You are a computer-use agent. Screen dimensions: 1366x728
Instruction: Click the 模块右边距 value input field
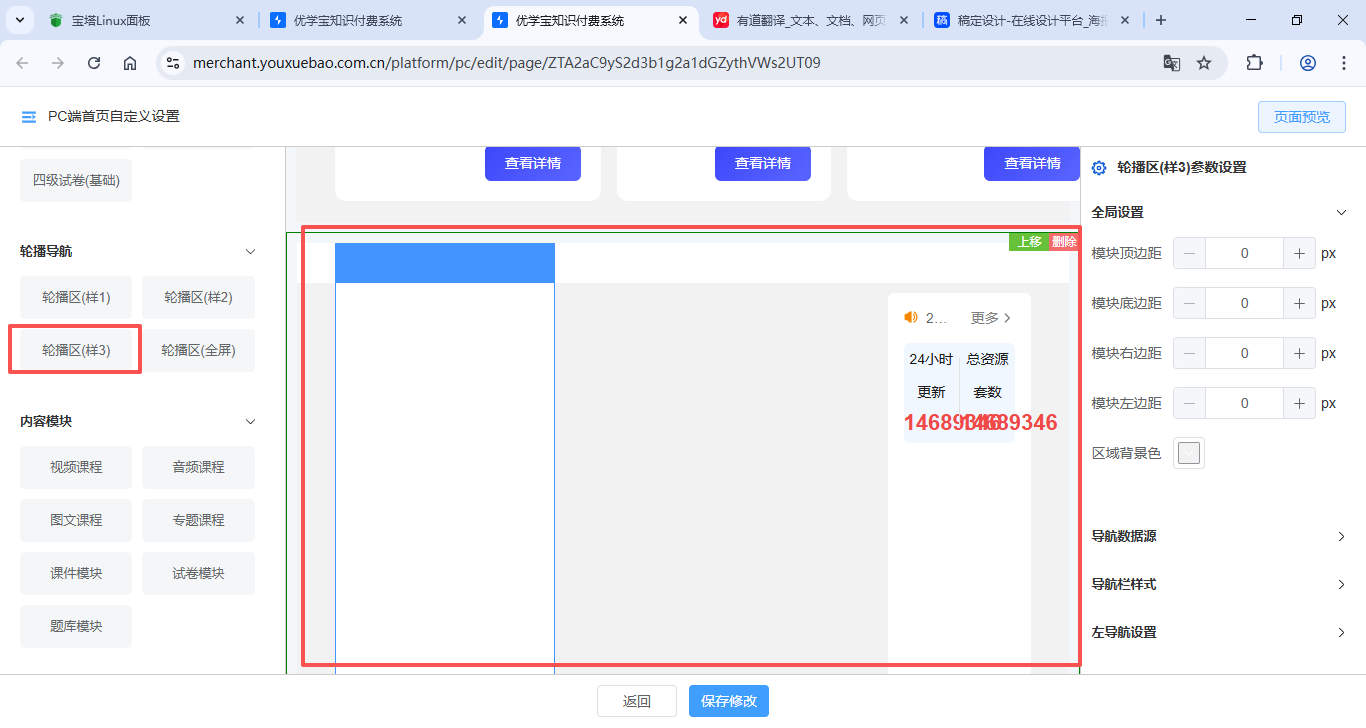point(1244,353)
